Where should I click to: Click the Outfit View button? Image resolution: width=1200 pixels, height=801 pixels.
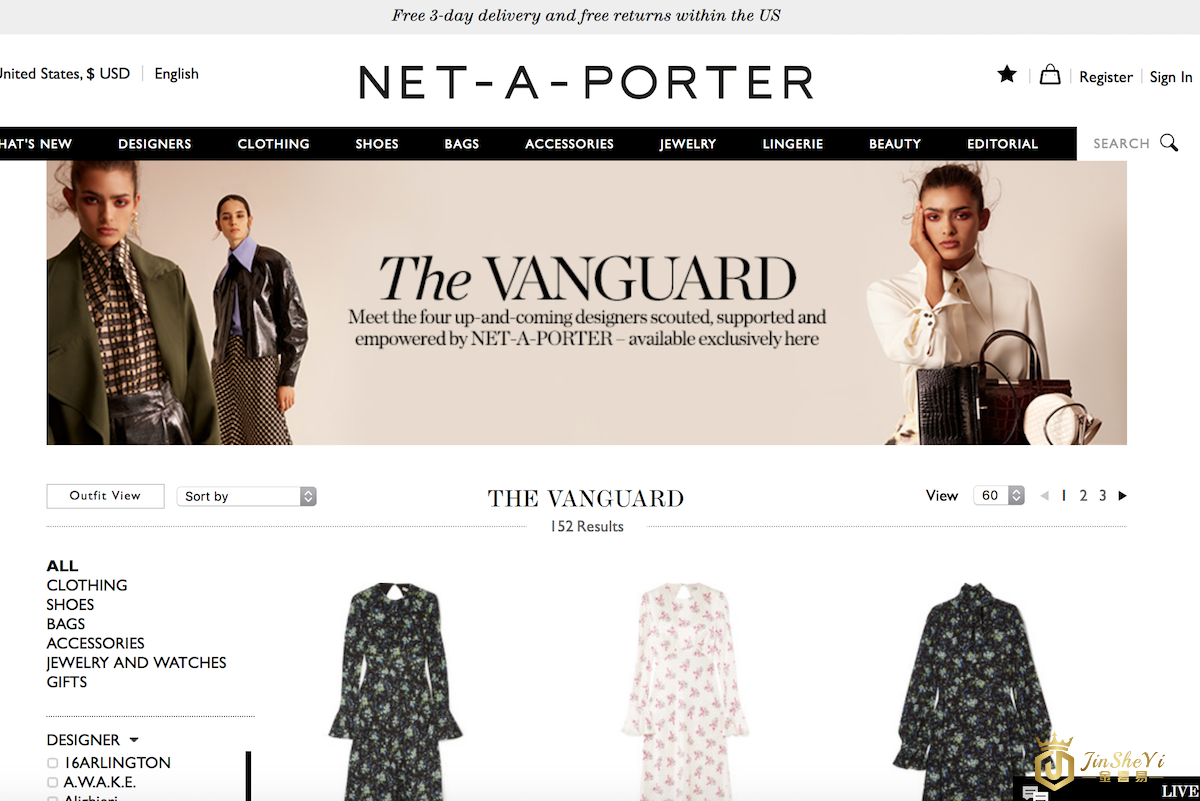click(x=105, y=496)
